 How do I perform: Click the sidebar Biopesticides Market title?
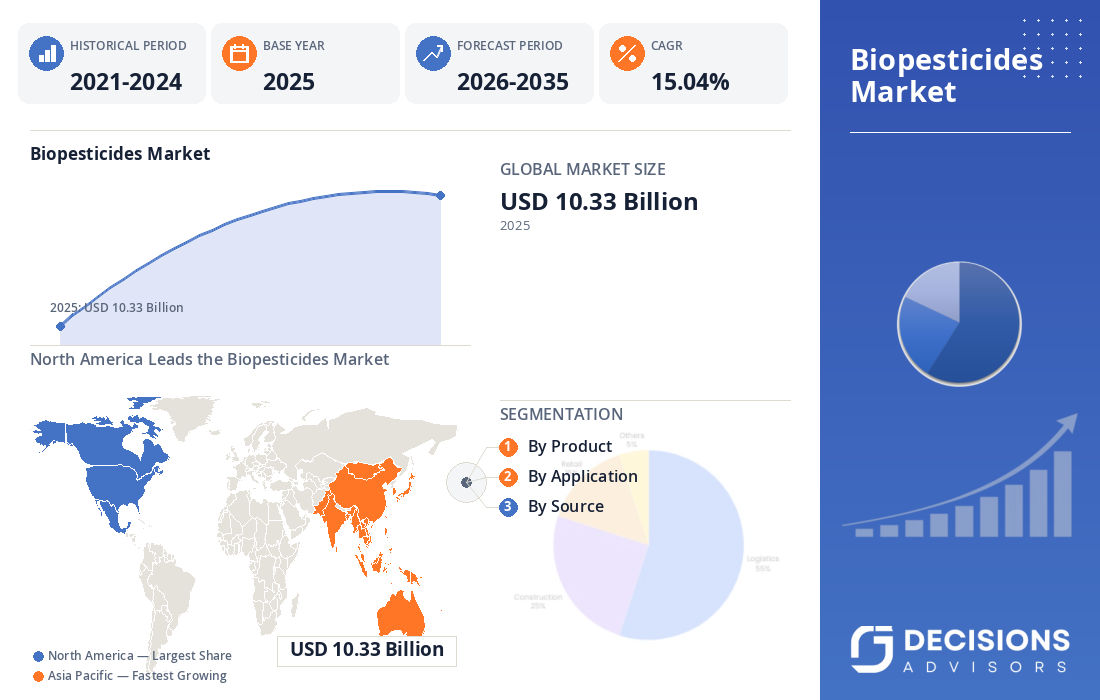(x=946, y=76)
